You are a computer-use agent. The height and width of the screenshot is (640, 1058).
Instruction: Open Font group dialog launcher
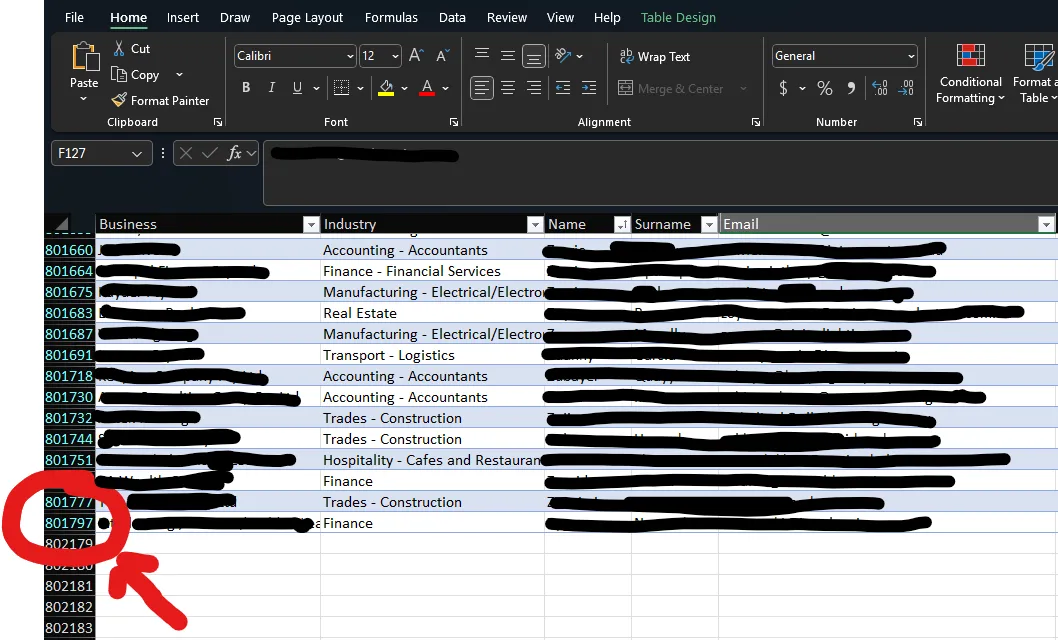pos(454,122)
